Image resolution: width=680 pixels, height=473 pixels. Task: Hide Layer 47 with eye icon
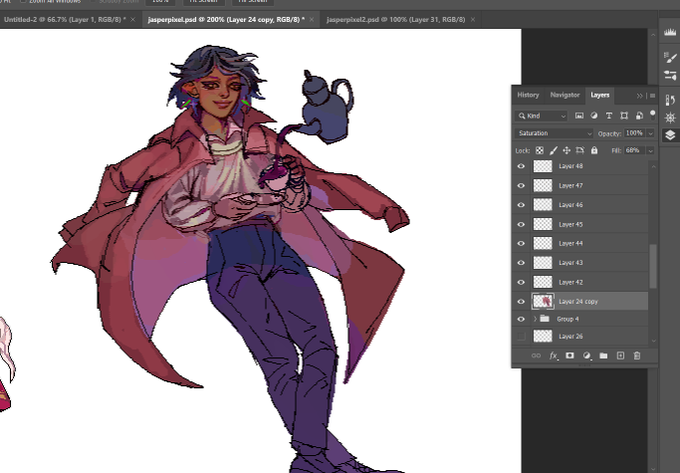[x=521, y=186]
